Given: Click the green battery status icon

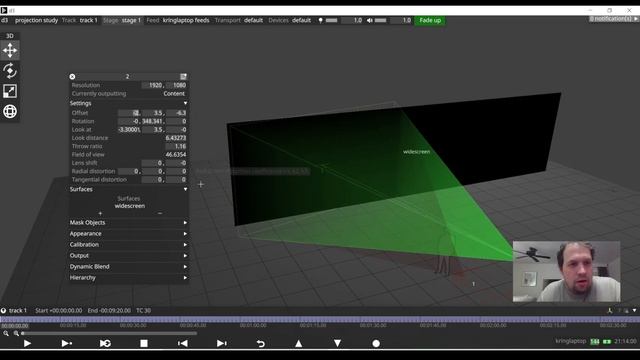Looking at the screenshot, I should (607, 341).
